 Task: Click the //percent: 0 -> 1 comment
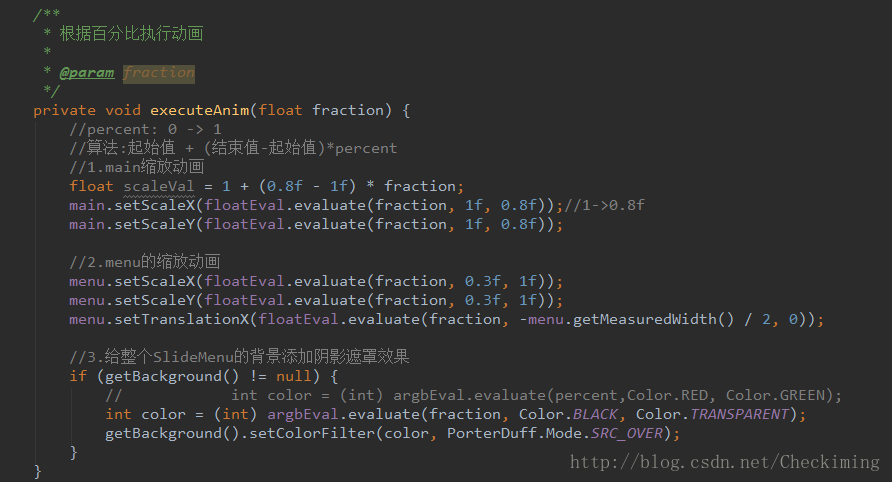point(145,129)
